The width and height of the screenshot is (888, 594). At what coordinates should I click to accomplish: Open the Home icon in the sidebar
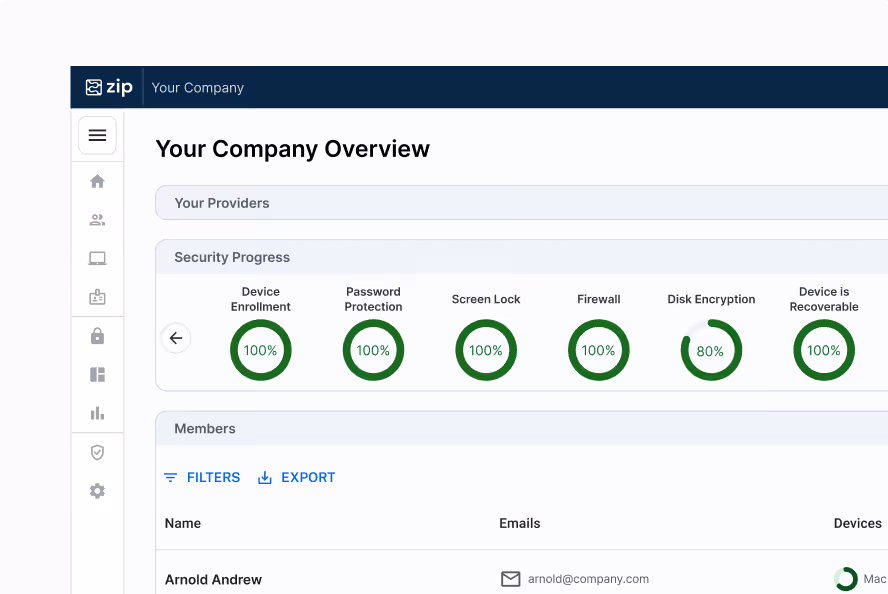[x=97, y=181]
